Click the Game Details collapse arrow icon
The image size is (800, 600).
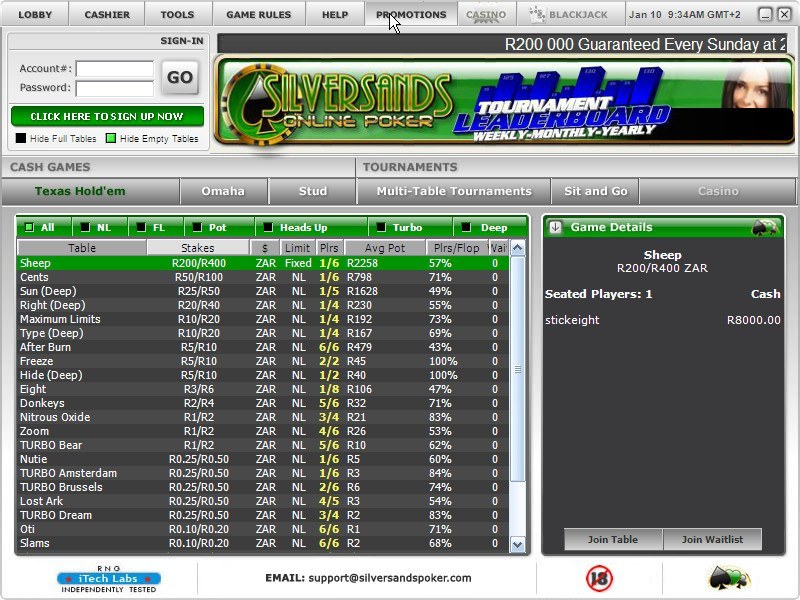click(x=555, y=227)
